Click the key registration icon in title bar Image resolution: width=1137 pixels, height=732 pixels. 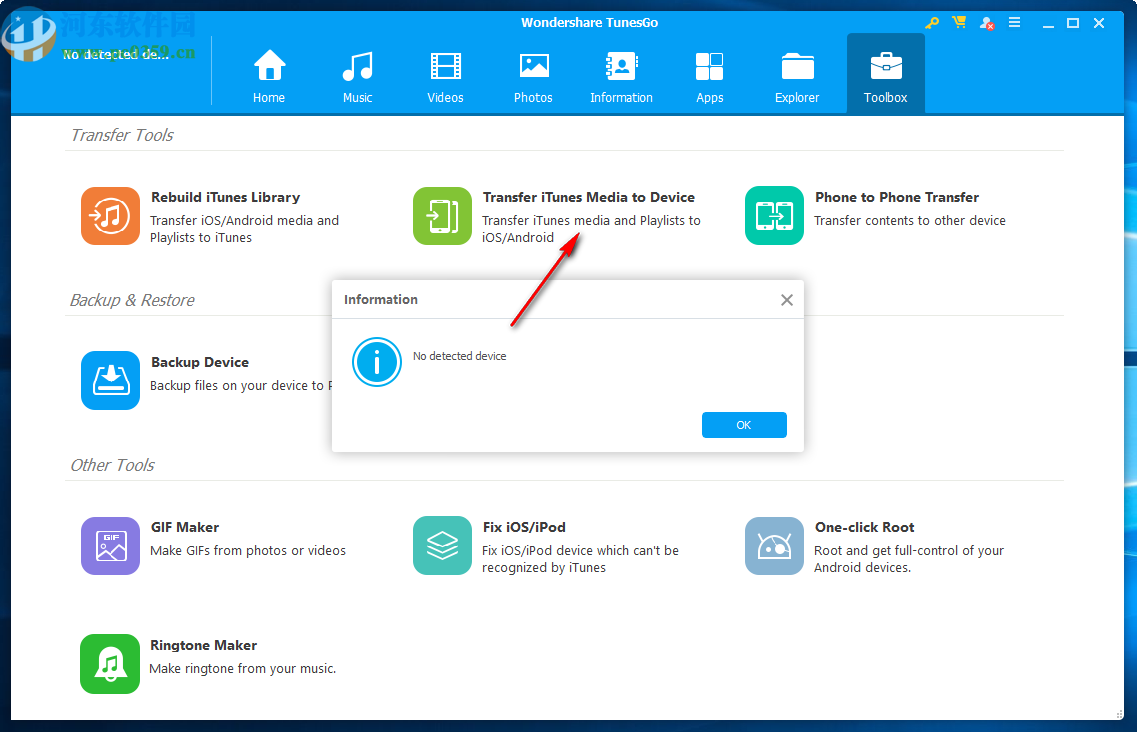click(932, 23)
